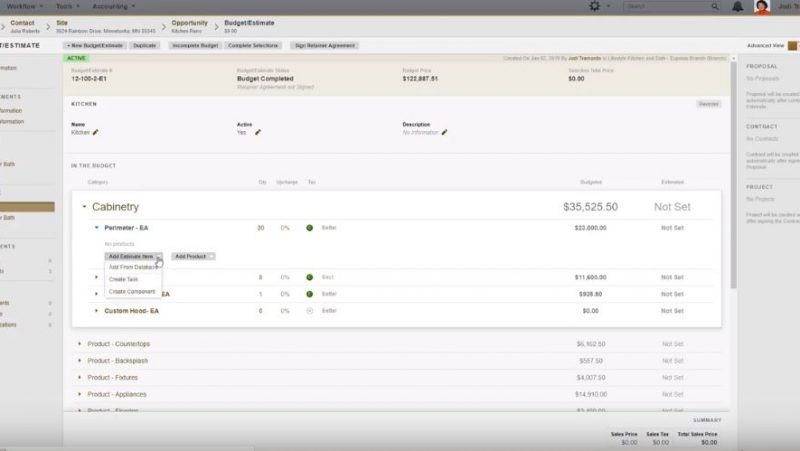The height and width of the screenshot is (451, 800).
Task: Expand the Custom Hood- EA item
Action: coord(96,311)
